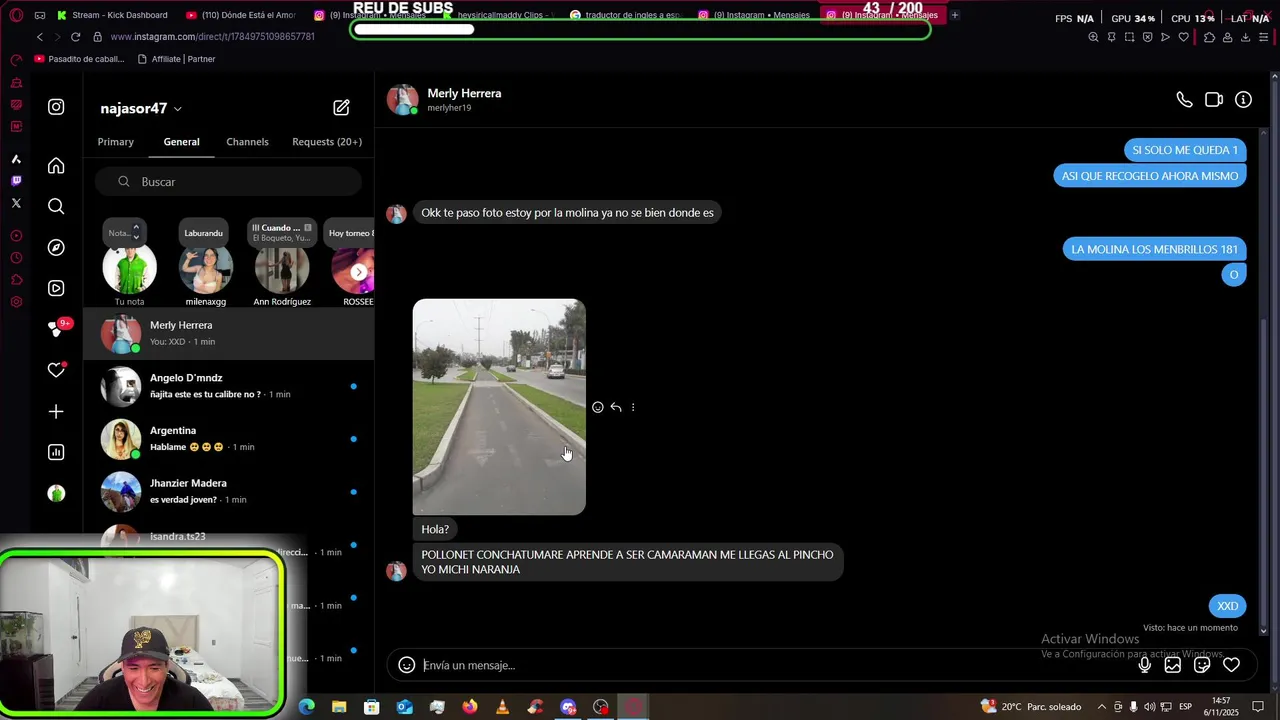Image resolution: width=1280 pixels, height=720 pixels.
Task: Switch to Dónde Está el Amor browser tab
Action: click(x=240, y=15)
